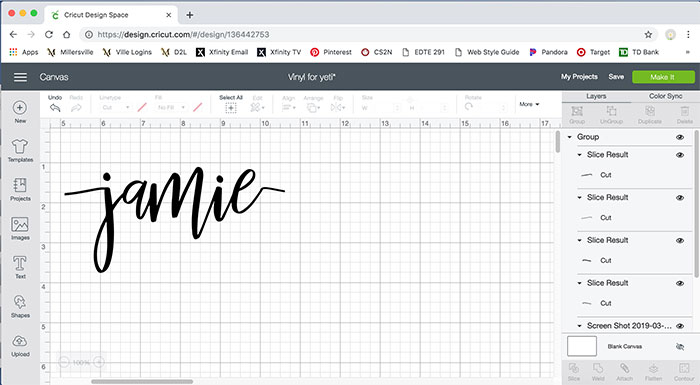This screenshot has height=385, width=700.
Task: Select the Text tool
Action: coord(20,264)
